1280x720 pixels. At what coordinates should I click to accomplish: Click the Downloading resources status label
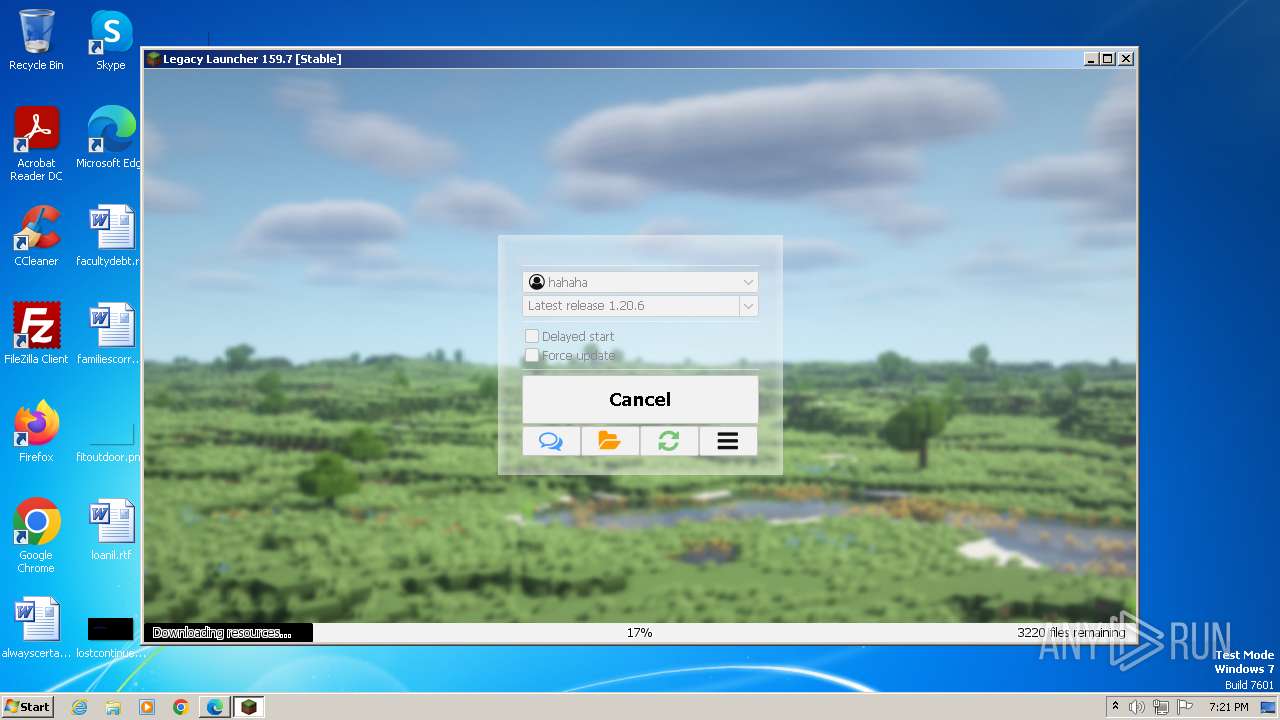[222, 632]
